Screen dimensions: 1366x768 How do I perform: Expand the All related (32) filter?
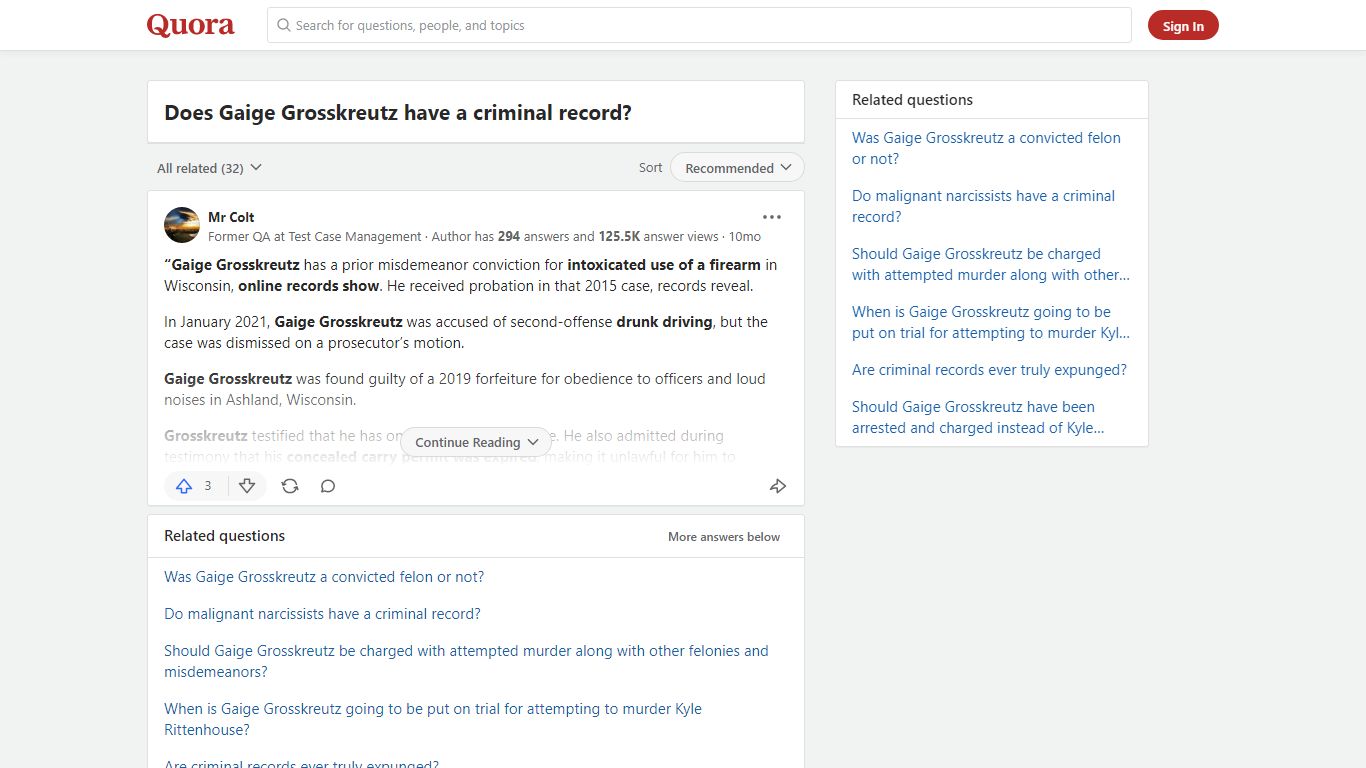[209, 168]
